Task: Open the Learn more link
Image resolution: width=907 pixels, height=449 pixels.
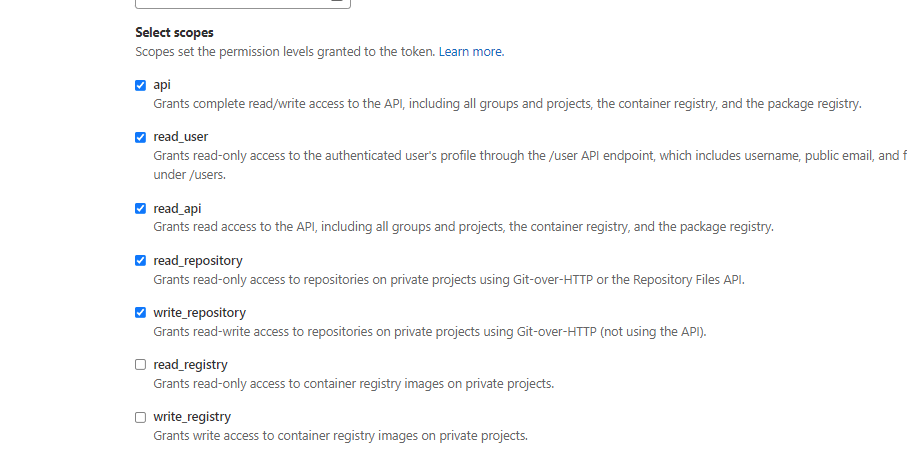Action: tap(470, 51)
